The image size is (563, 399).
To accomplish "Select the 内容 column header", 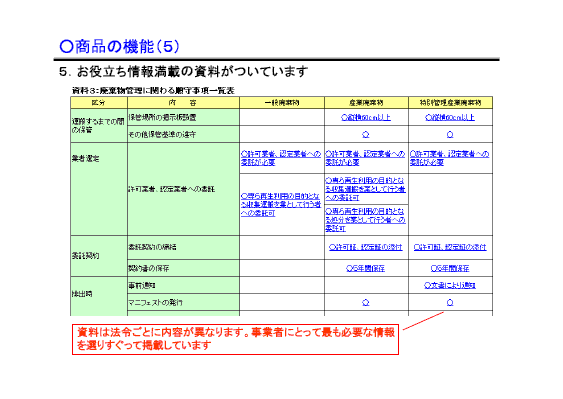I will click(183, 103).
